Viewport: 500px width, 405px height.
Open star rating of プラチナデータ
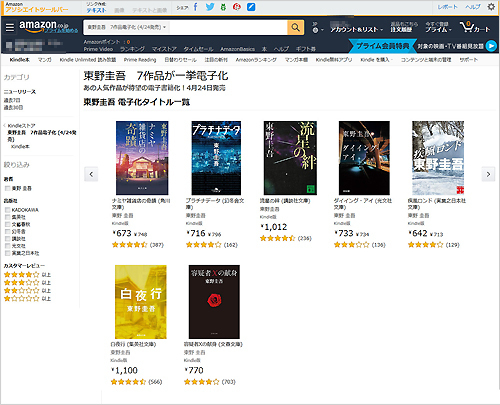pyautogui.click(x=203, y=245)
